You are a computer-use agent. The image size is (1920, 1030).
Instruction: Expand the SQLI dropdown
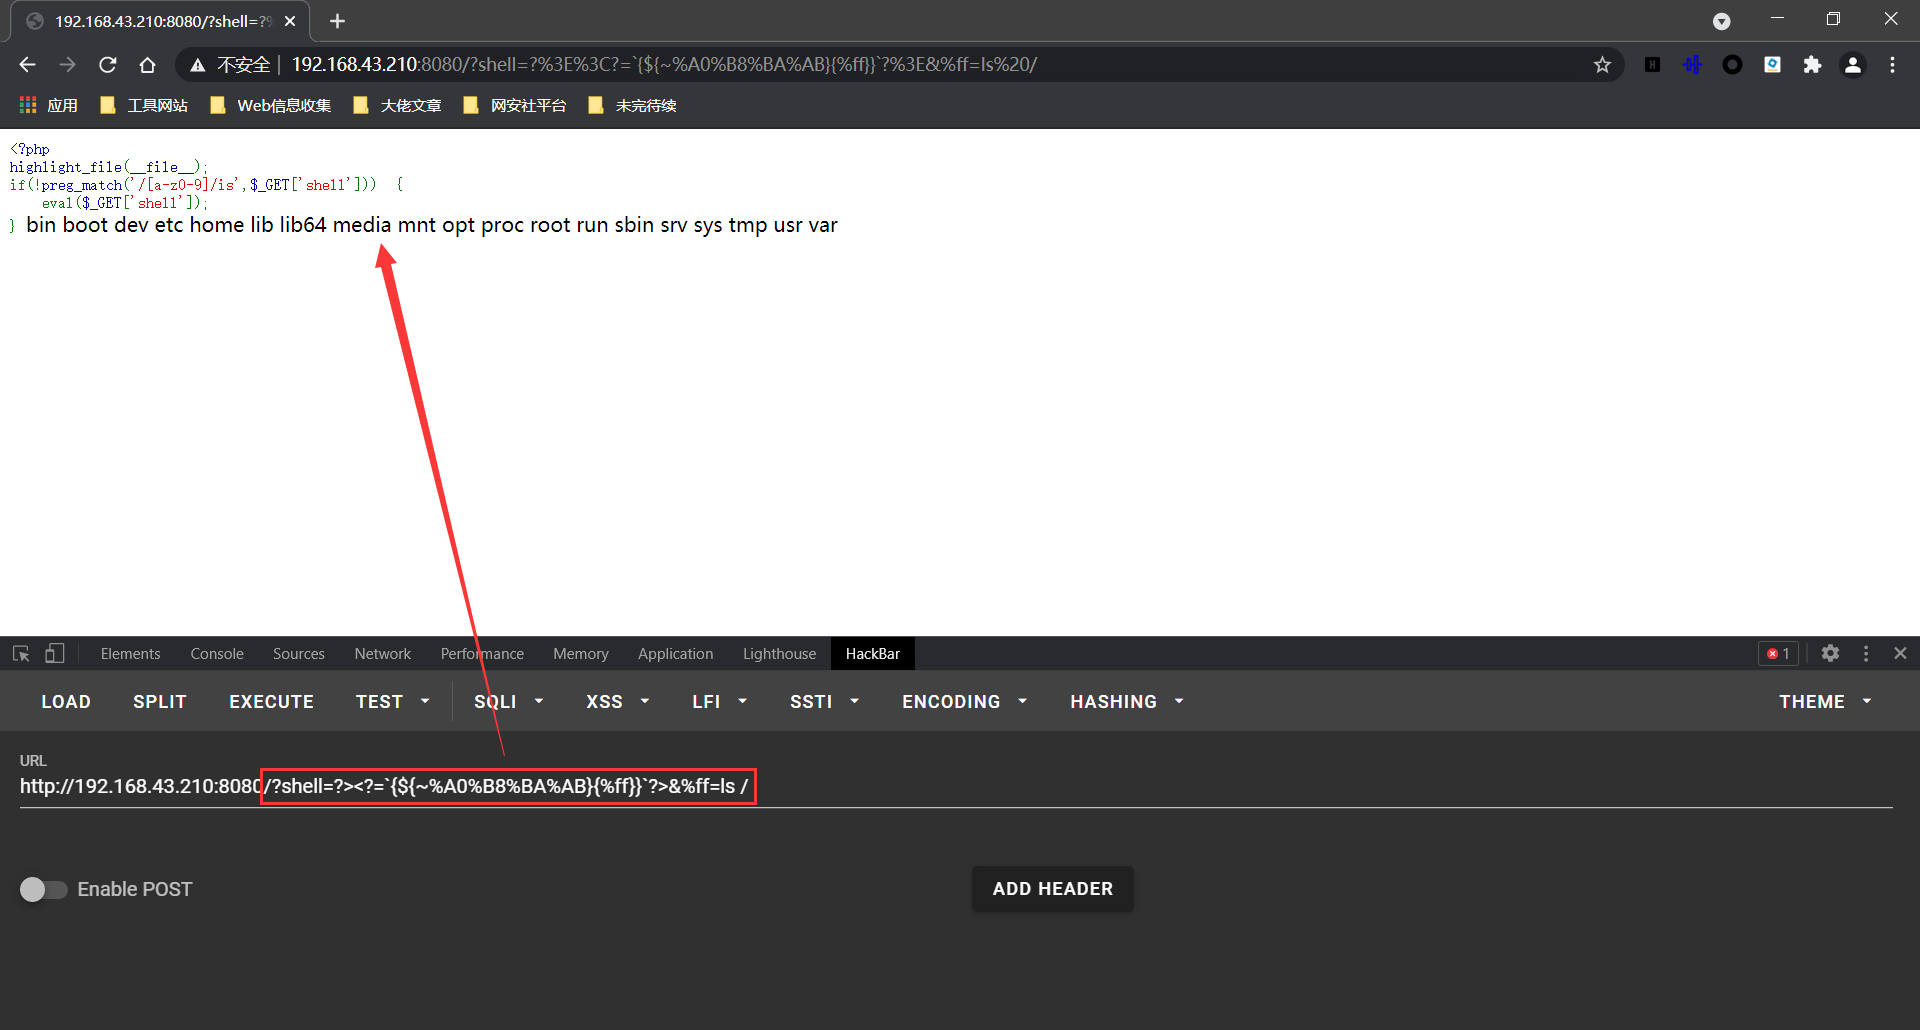point(509,702)
